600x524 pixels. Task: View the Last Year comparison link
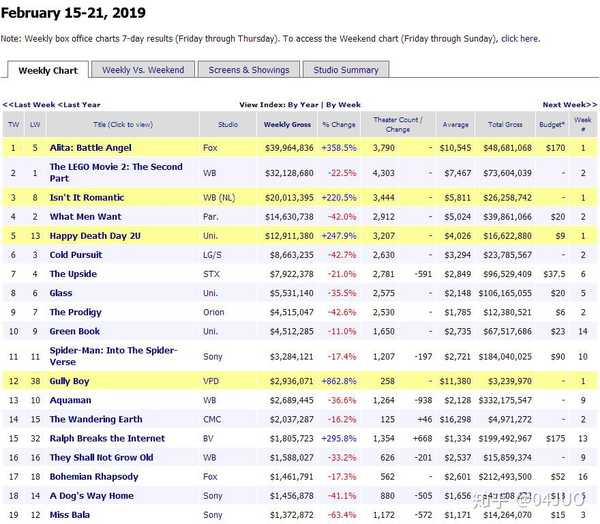[x=79, y=105]
